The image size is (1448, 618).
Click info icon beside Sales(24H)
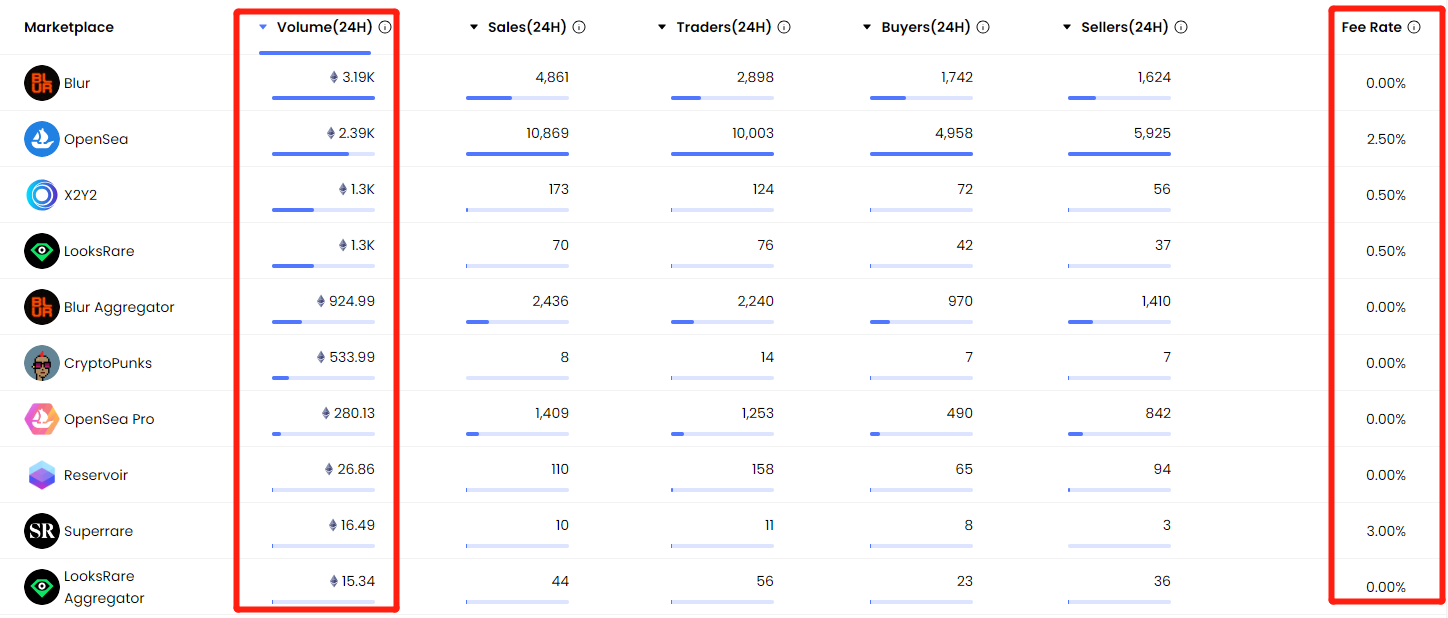579,28
